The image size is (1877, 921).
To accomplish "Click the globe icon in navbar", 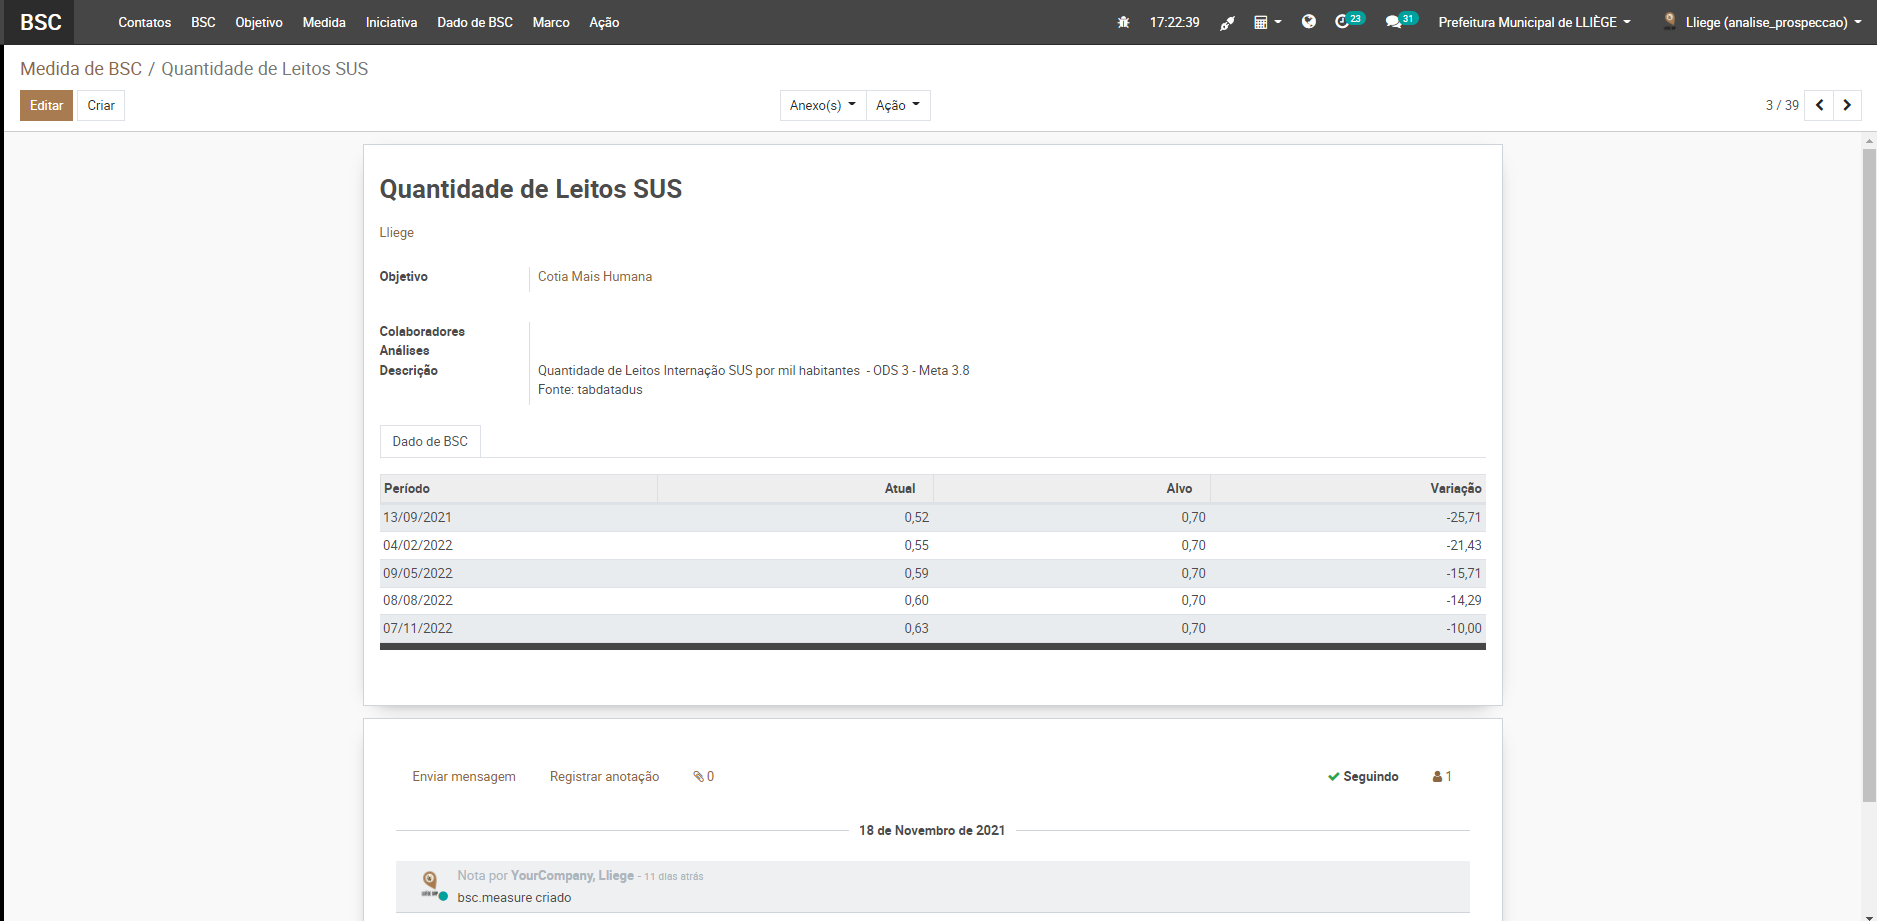I will point(1308,22).
